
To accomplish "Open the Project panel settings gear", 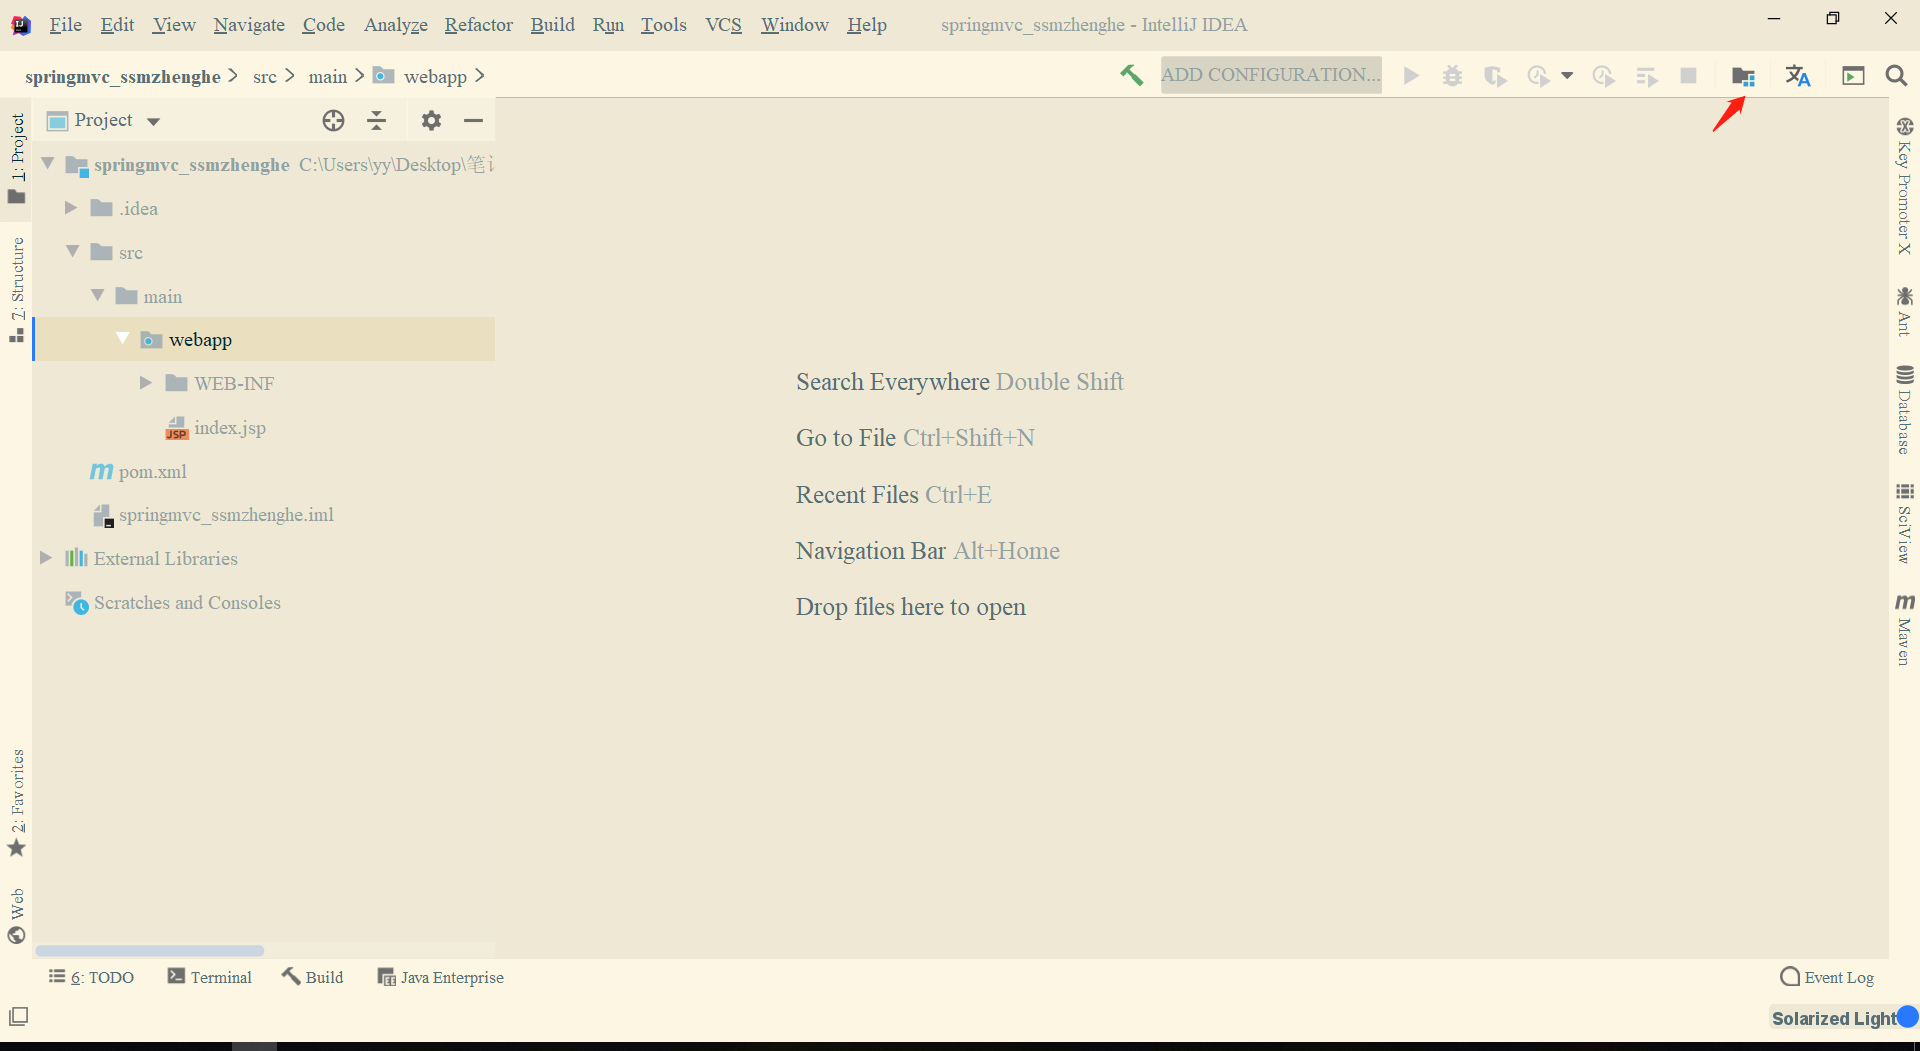I will (431, 121).
